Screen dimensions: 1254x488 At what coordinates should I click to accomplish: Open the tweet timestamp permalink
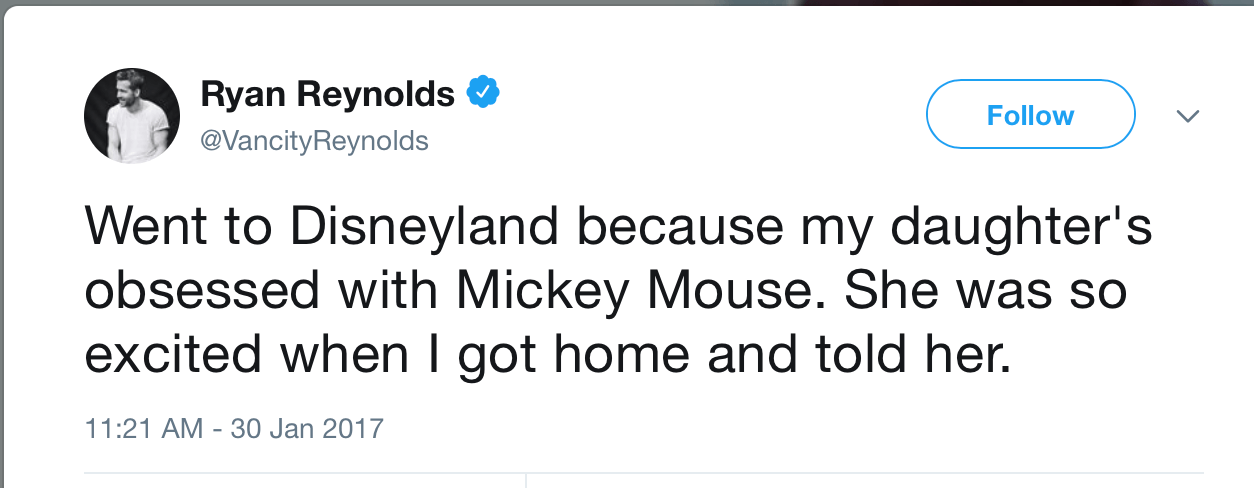[234, 429]
